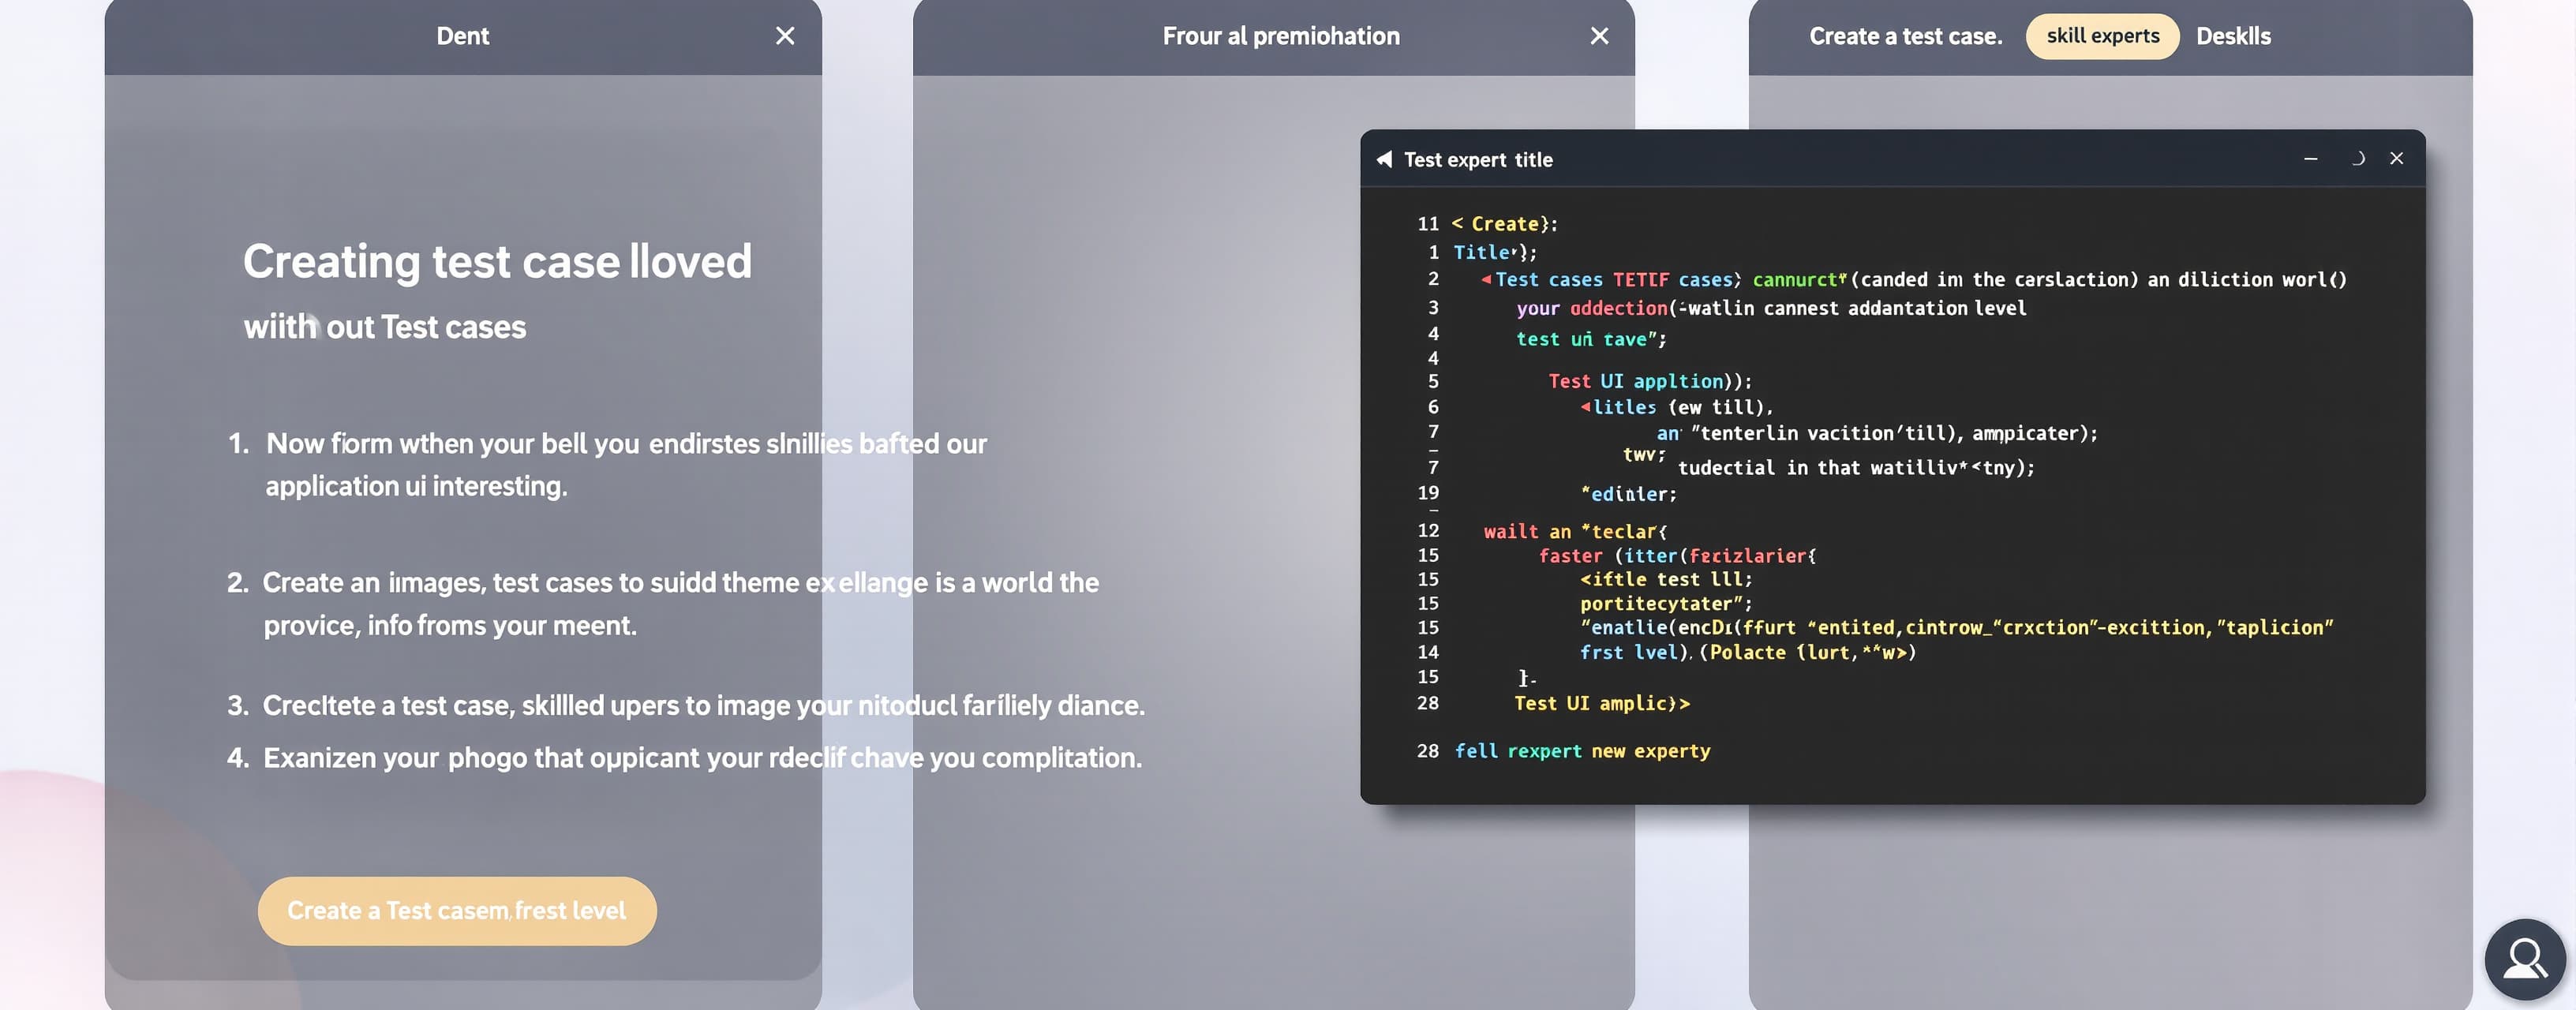Open the Deskils tab
Image resolution: width=2576 pixels, height=1010 pixels.
click(x=2232, y=36)
